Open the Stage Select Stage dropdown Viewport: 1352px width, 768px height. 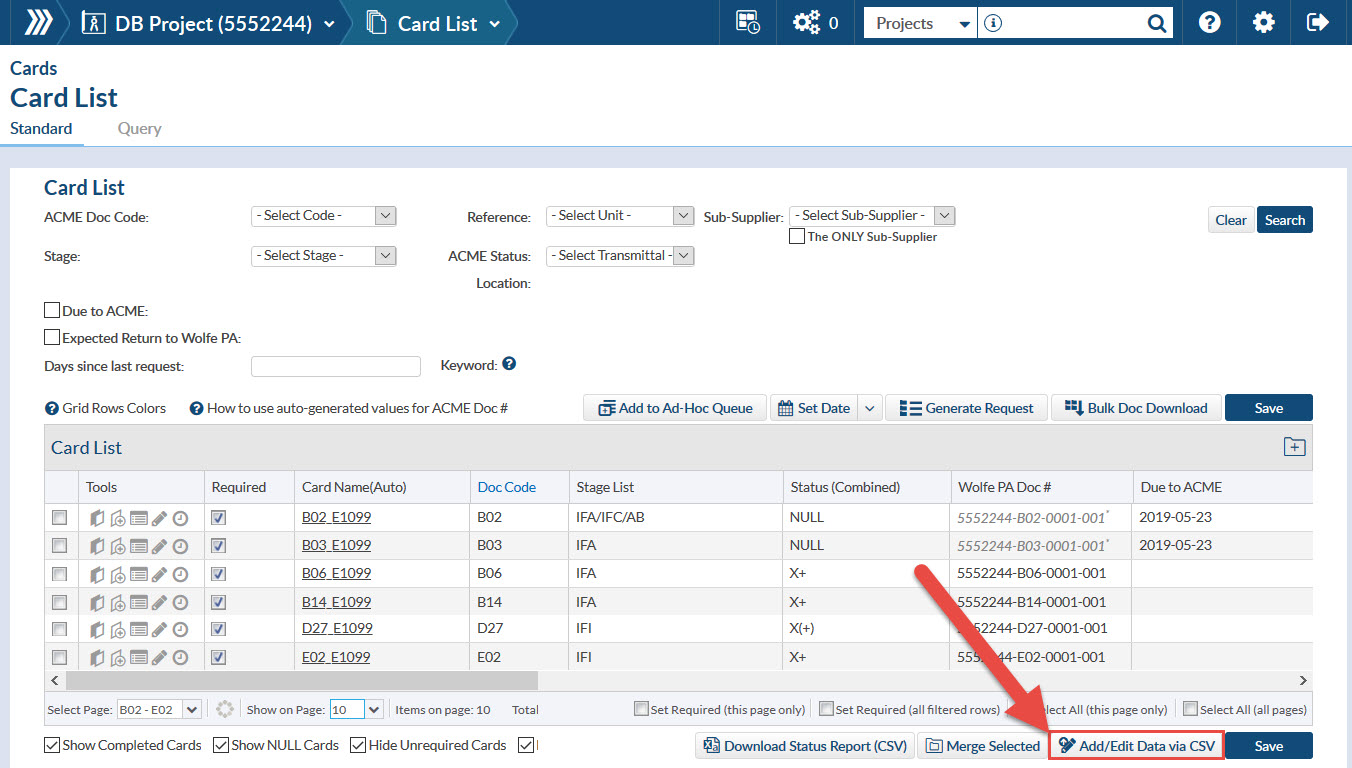324,256
